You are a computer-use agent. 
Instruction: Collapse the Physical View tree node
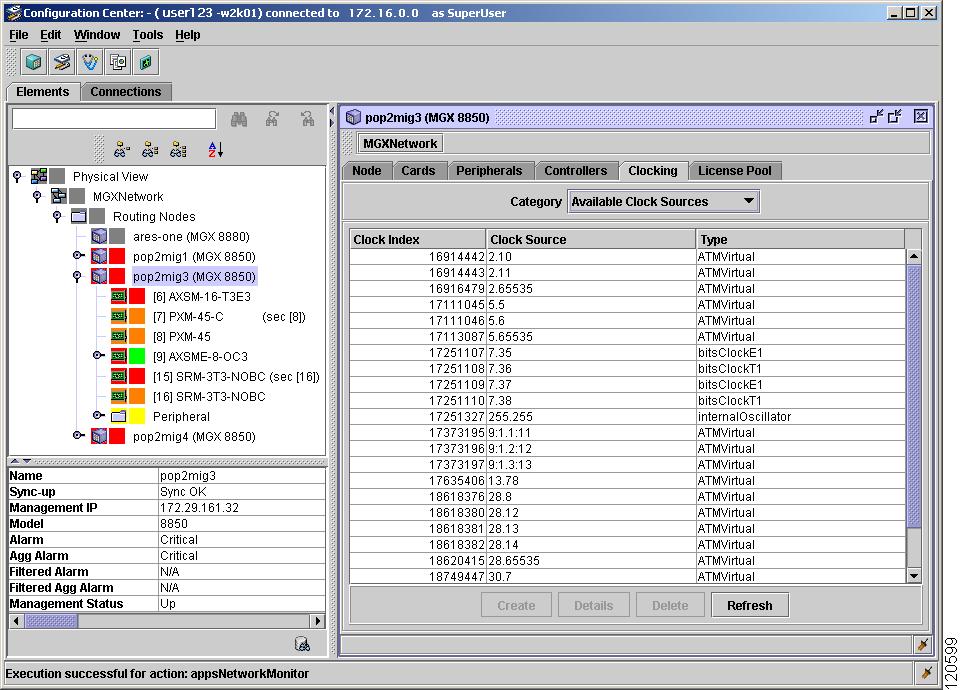coord(17,177)
